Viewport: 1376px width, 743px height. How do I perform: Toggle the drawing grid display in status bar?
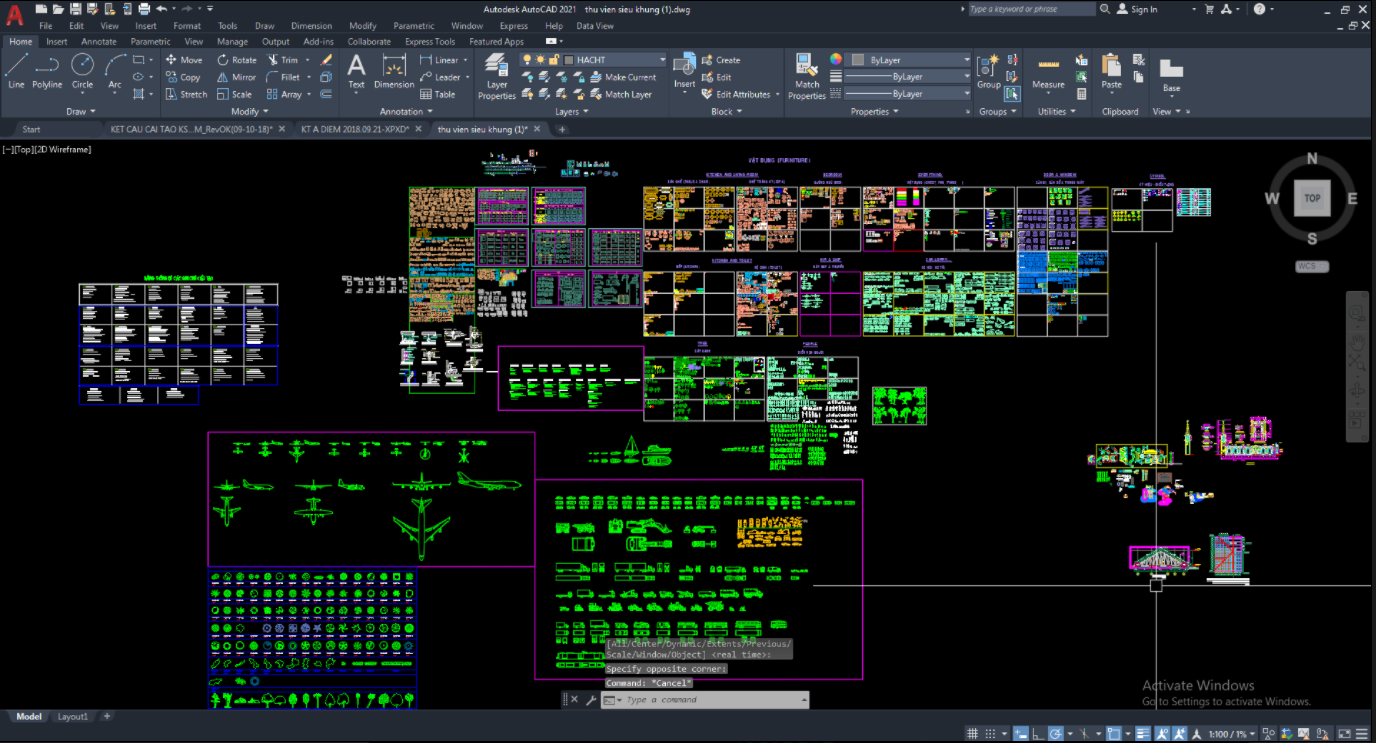pos(972,734)
